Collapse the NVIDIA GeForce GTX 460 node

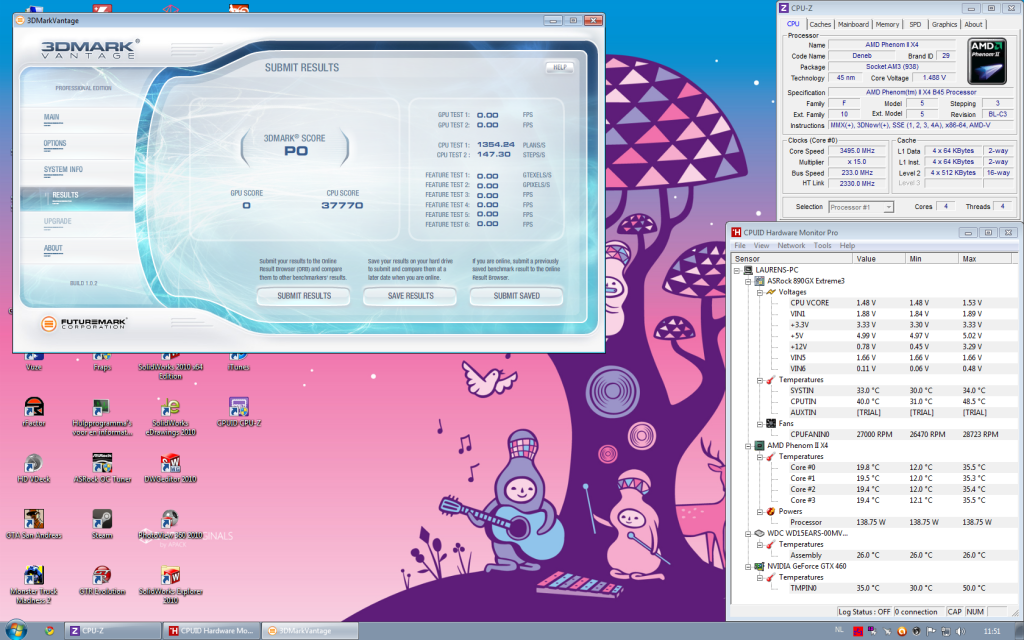click(748, 566)
